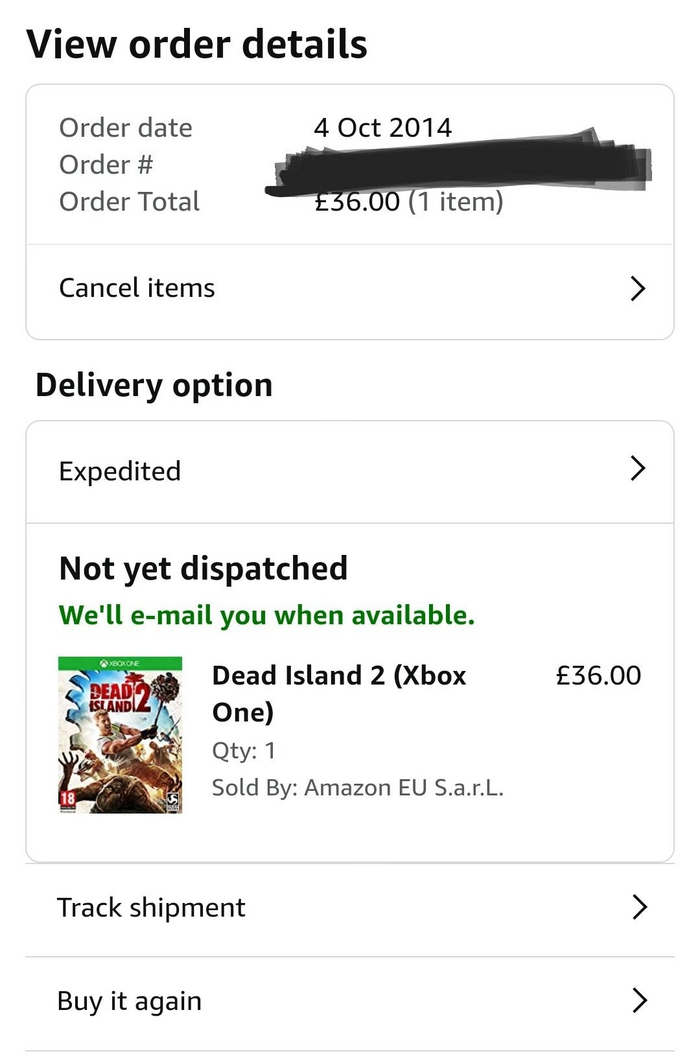Click the chevron arrow beside Cancel items
700x1056 pixels.
point(638,289)
